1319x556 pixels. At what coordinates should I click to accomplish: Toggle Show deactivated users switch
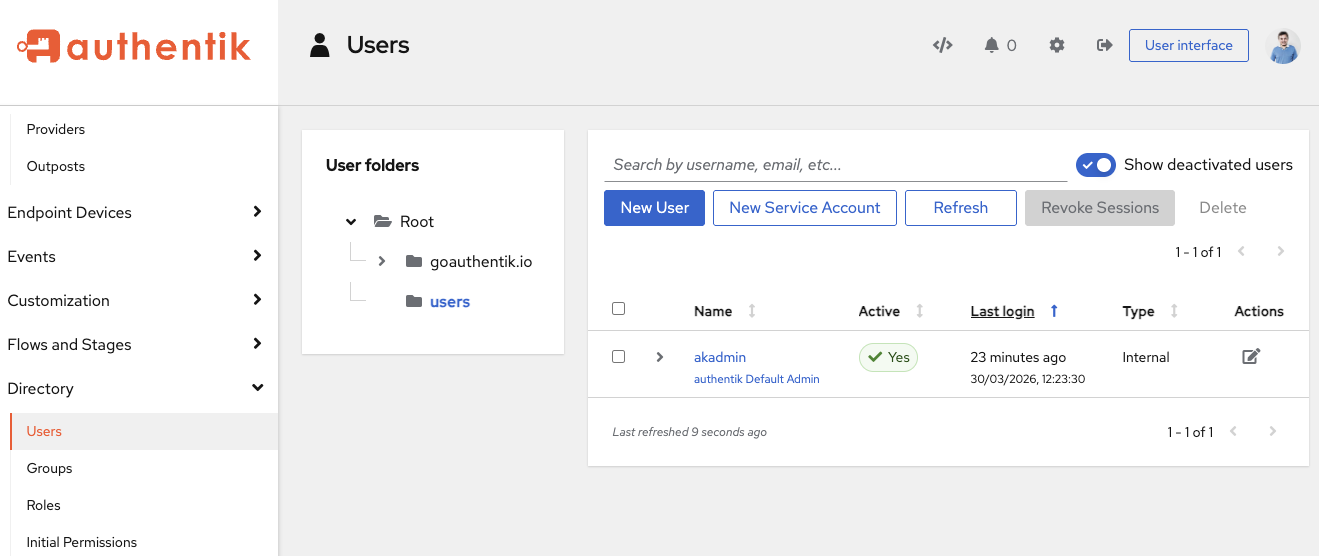point(1095,165)
